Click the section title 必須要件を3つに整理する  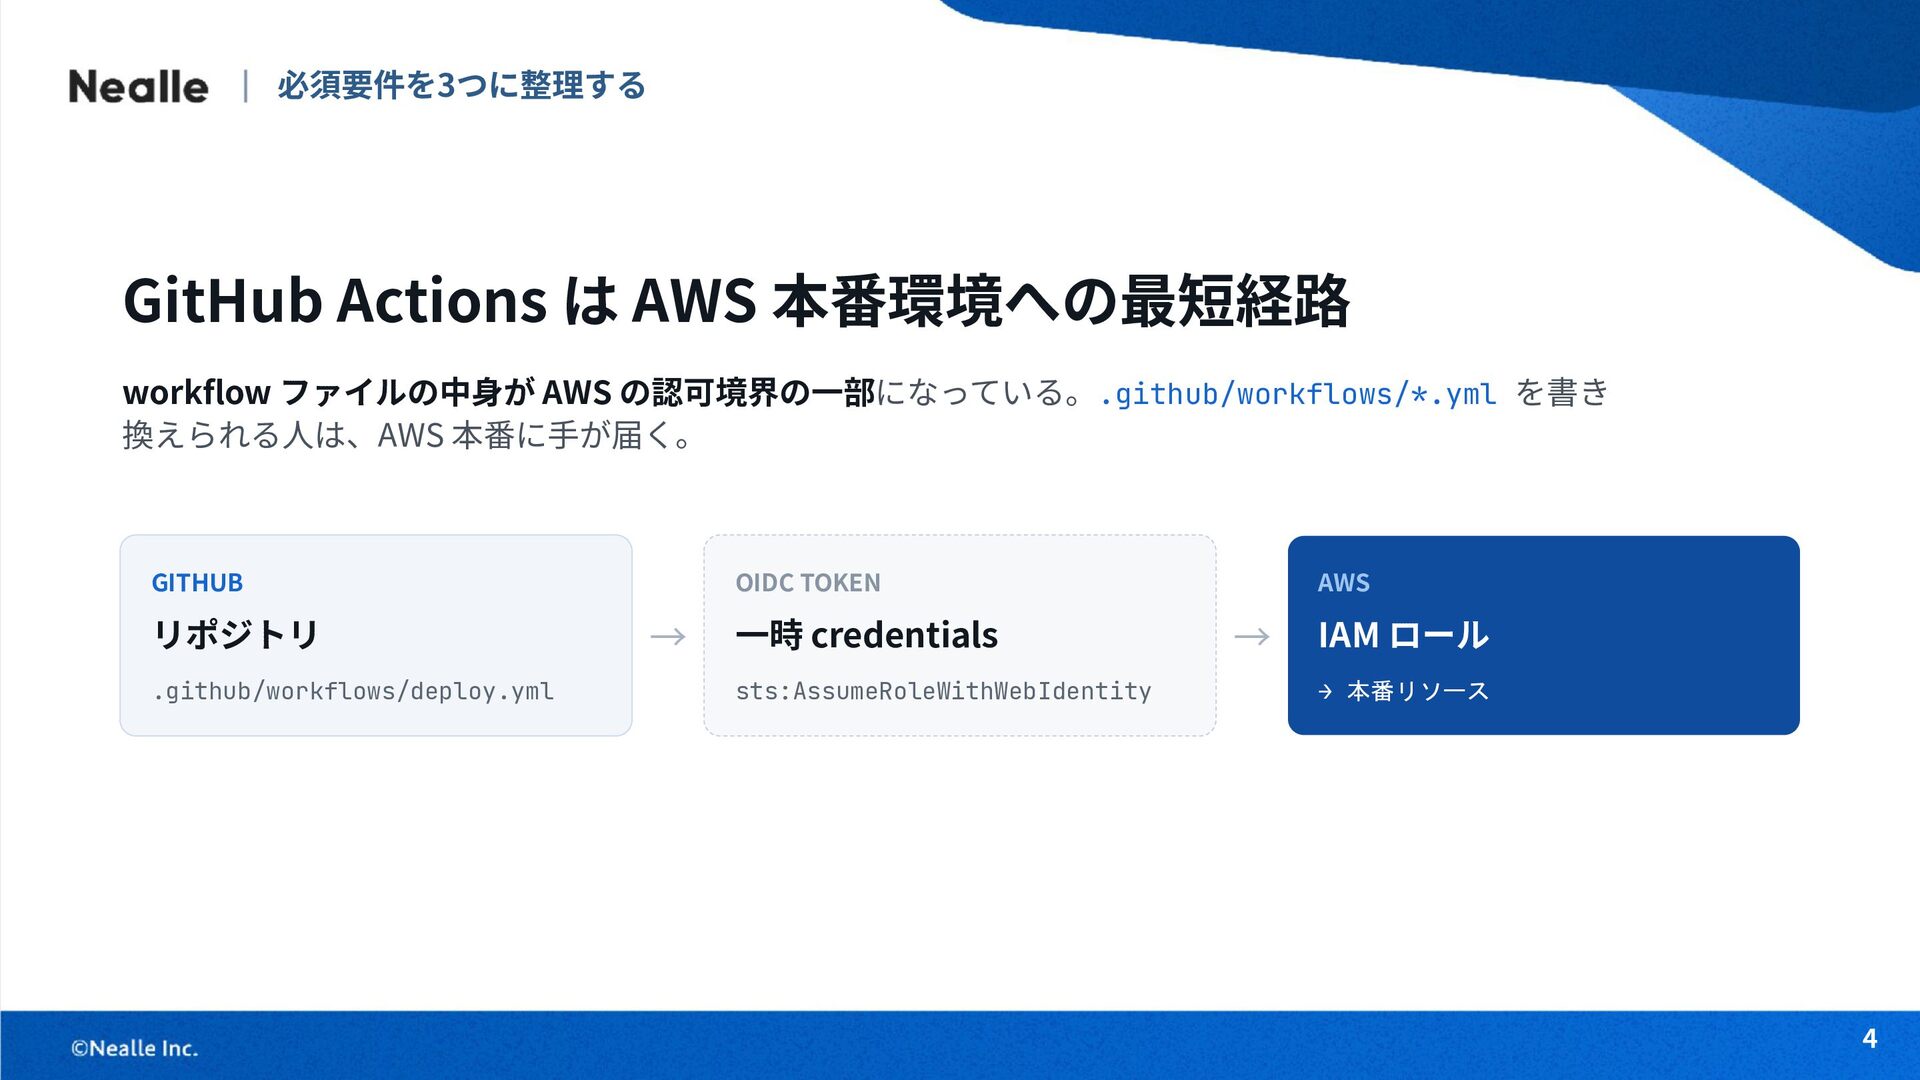pyautogui.click(x=462, y=86)
